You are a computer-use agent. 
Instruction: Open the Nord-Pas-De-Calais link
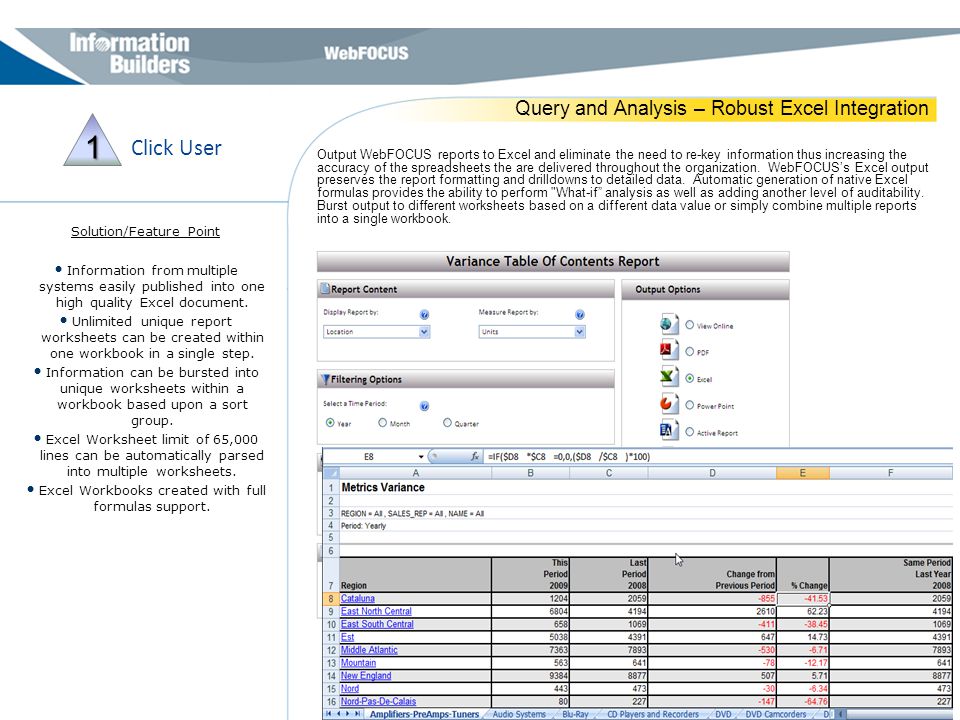click(x=378, y=701)
